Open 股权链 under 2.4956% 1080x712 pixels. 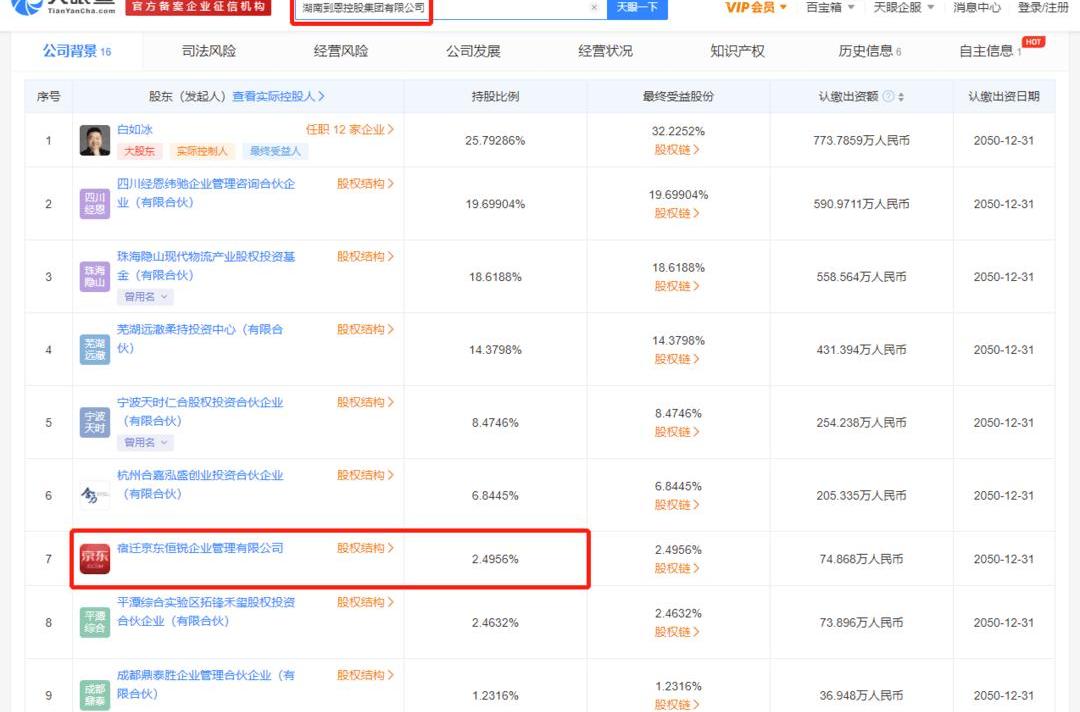click(677, 569)
